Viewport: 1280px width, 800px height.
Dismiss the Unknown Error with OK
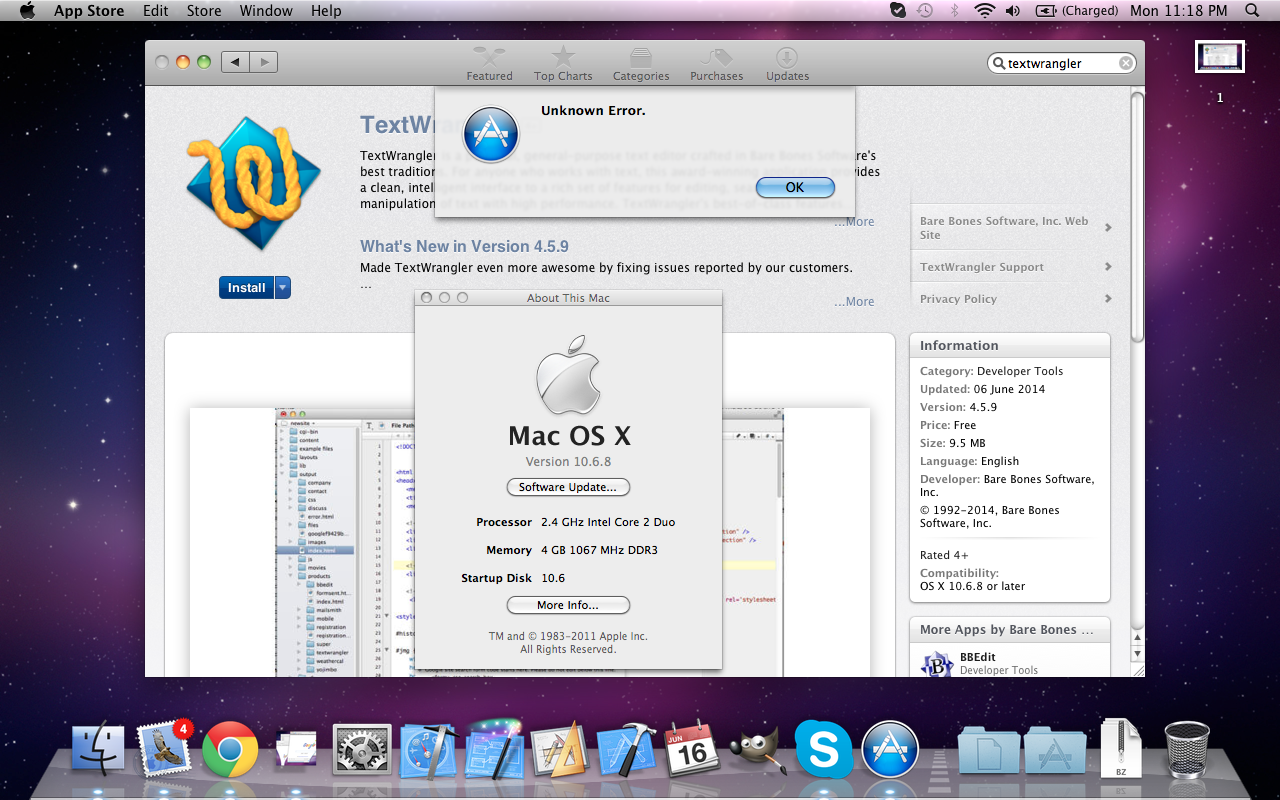tap(795, 187)
